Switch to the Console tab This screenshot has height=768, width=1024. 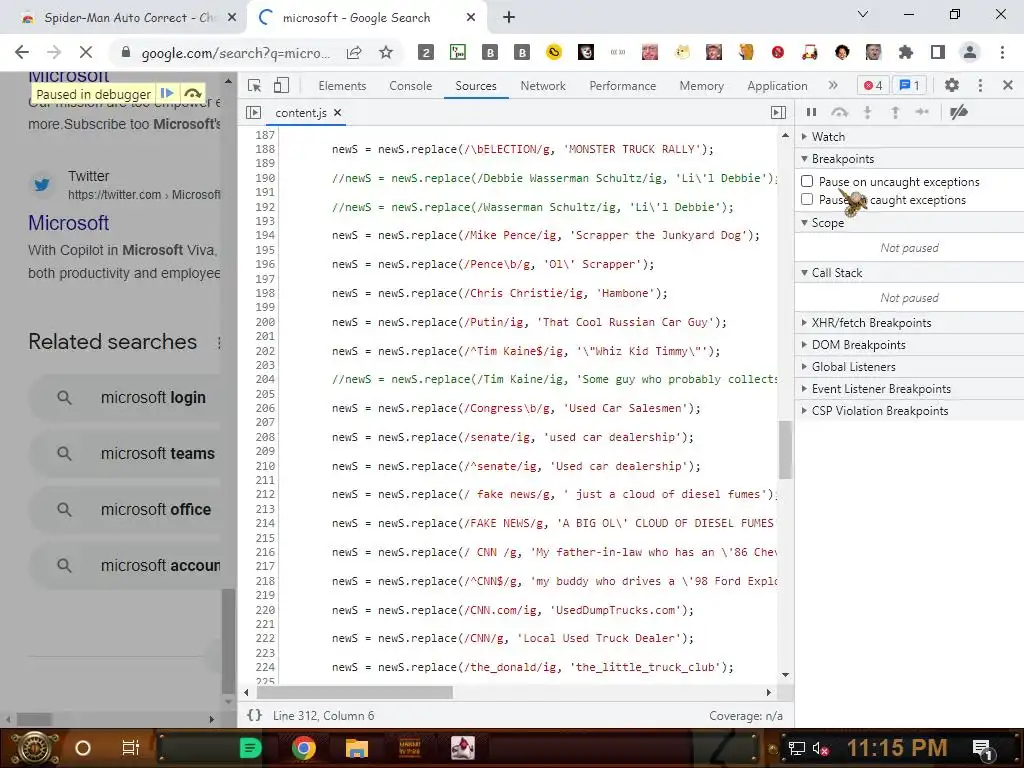point(410,86)
